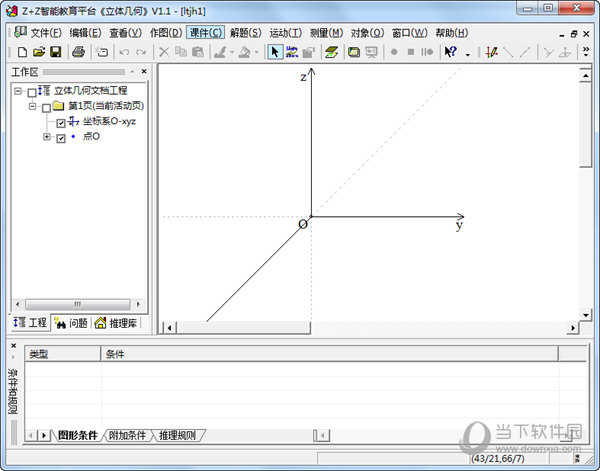Open the fill bucket dropdown arrow
The height and width of the screenshot is (471, 600).
[x=256, y=53]
